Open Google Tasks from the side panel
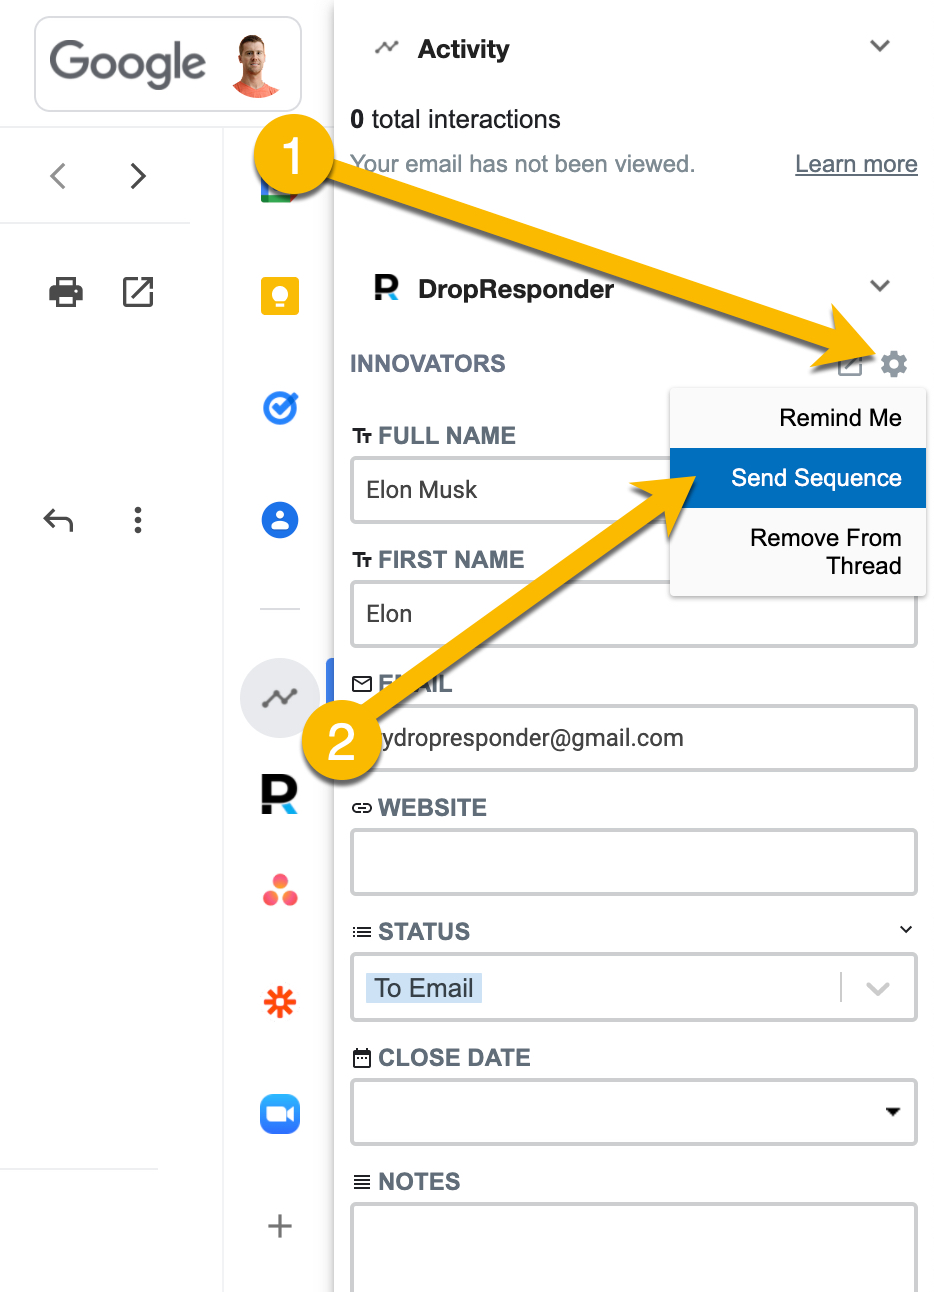 click(280, 408)
